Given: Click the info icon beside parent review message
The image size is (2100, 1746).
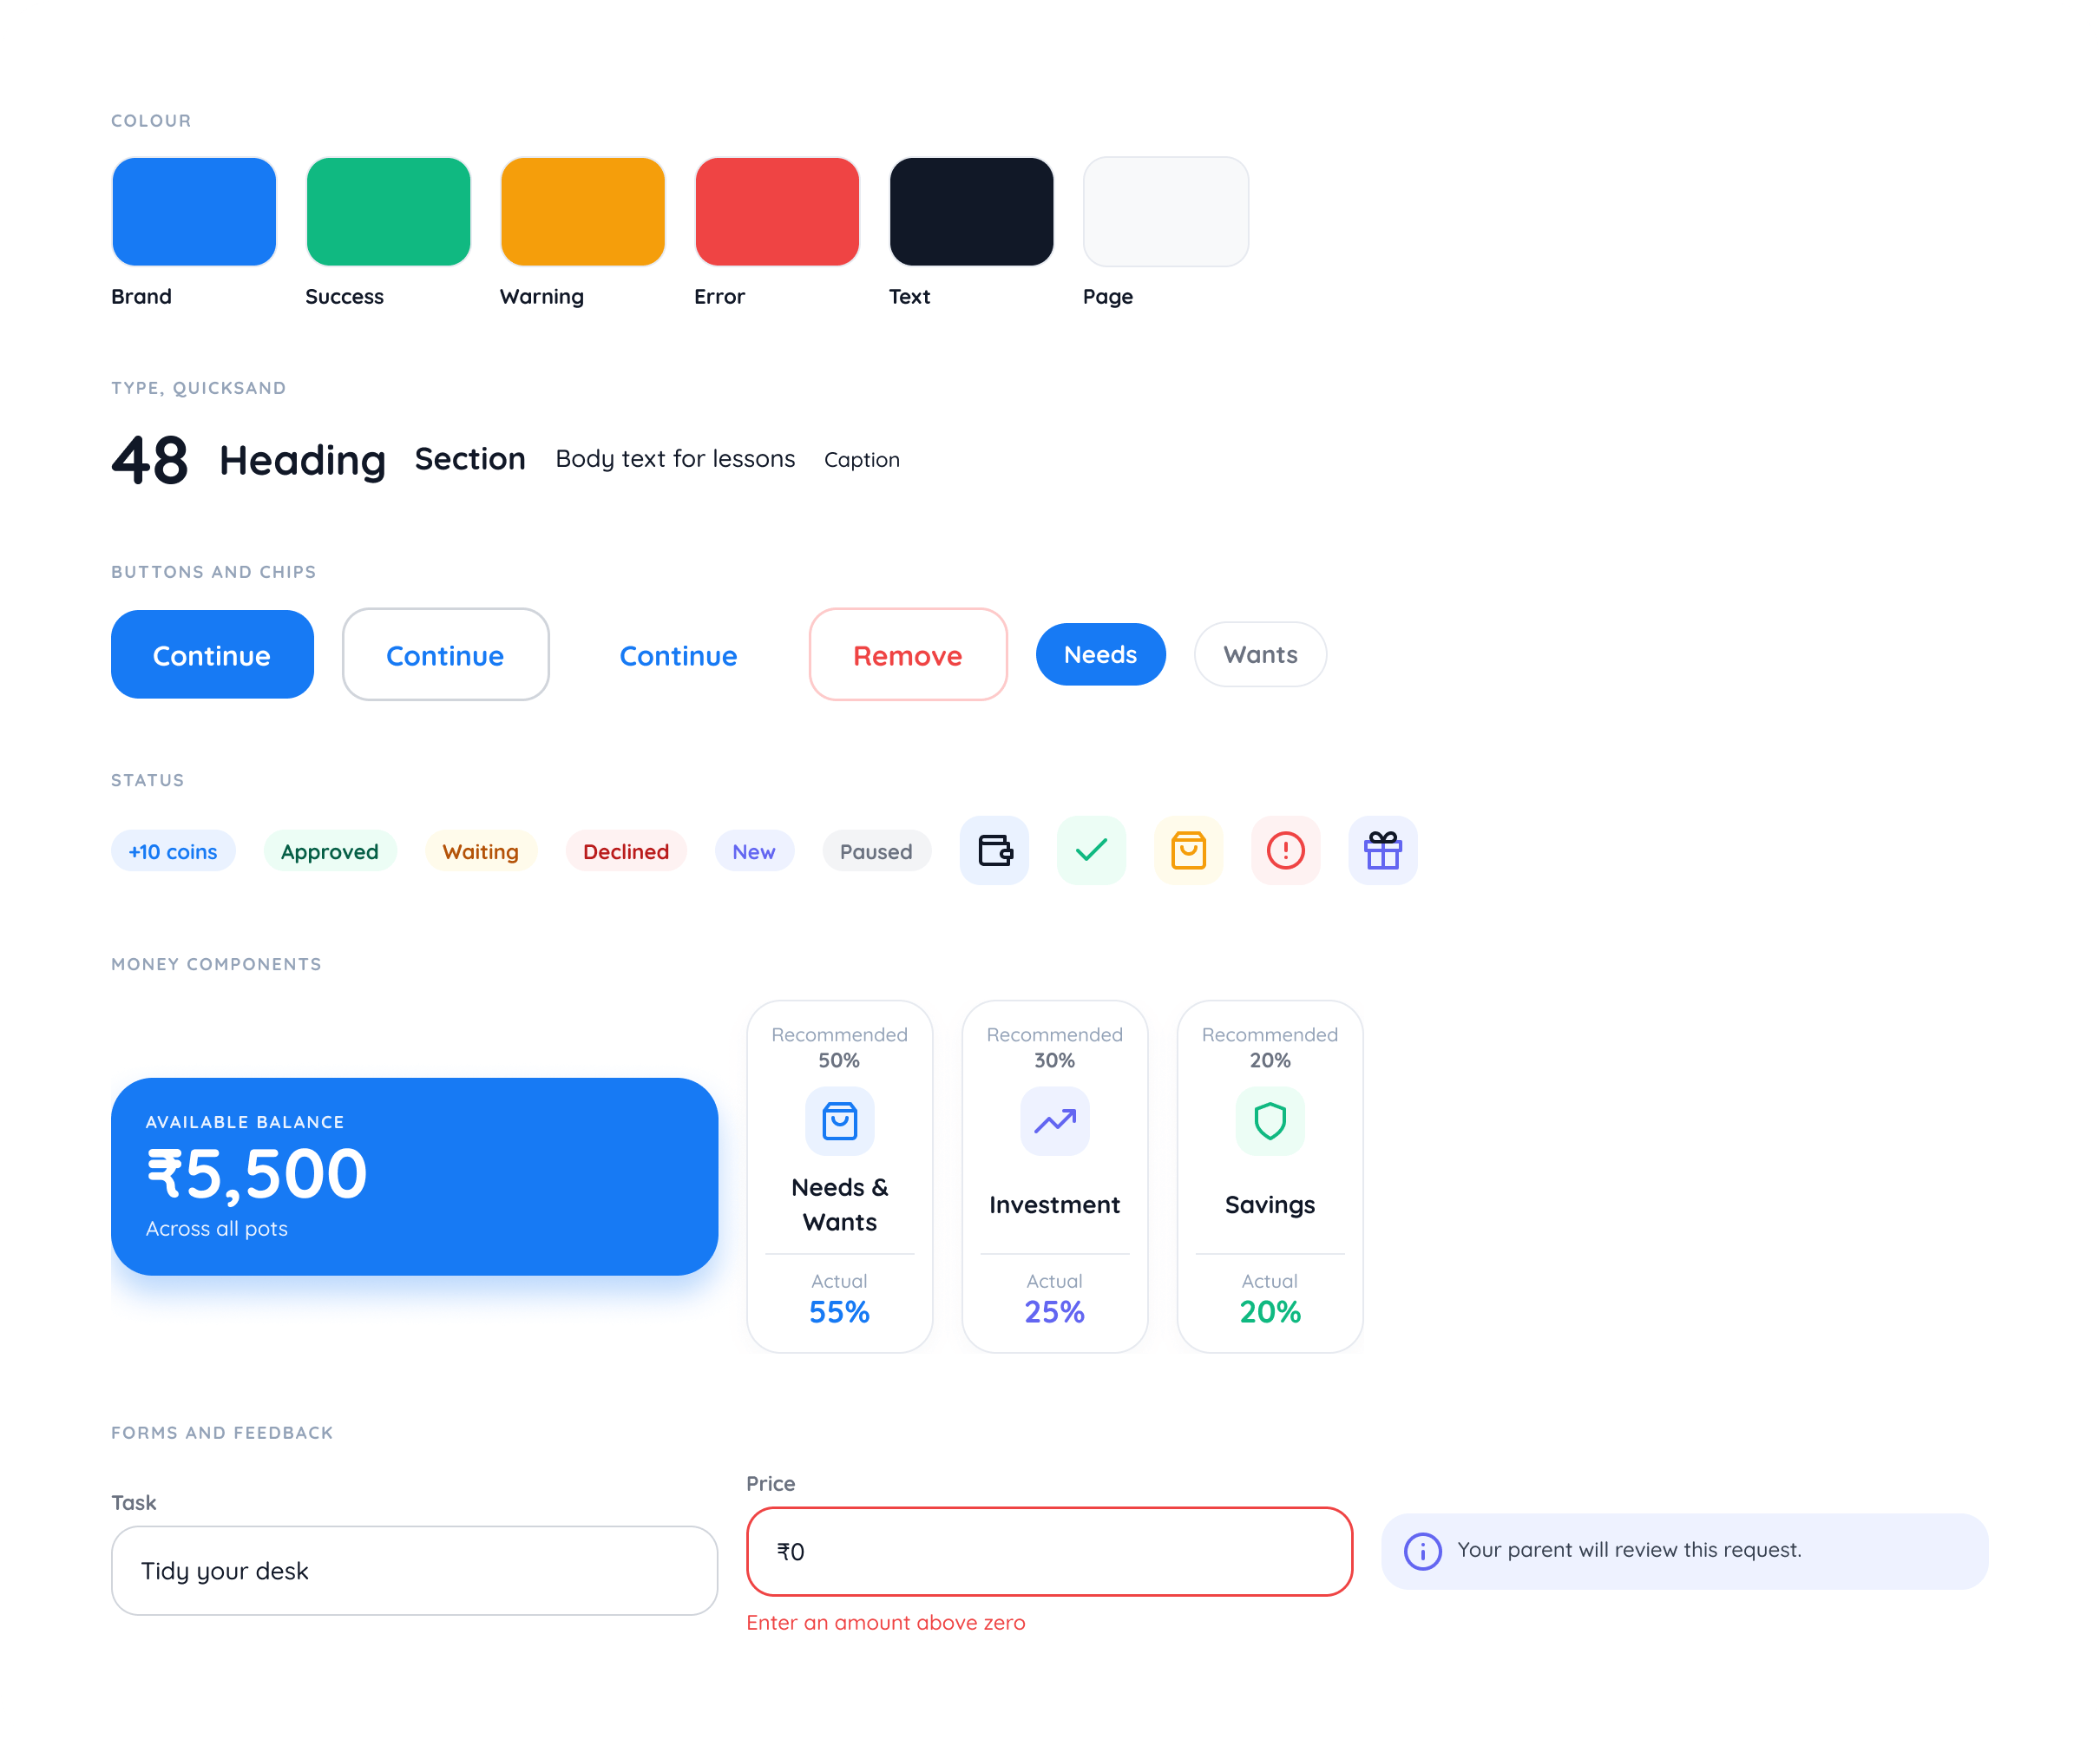Looking at the screenshot, I should pyautogui.click(x=1422, y=1551).
